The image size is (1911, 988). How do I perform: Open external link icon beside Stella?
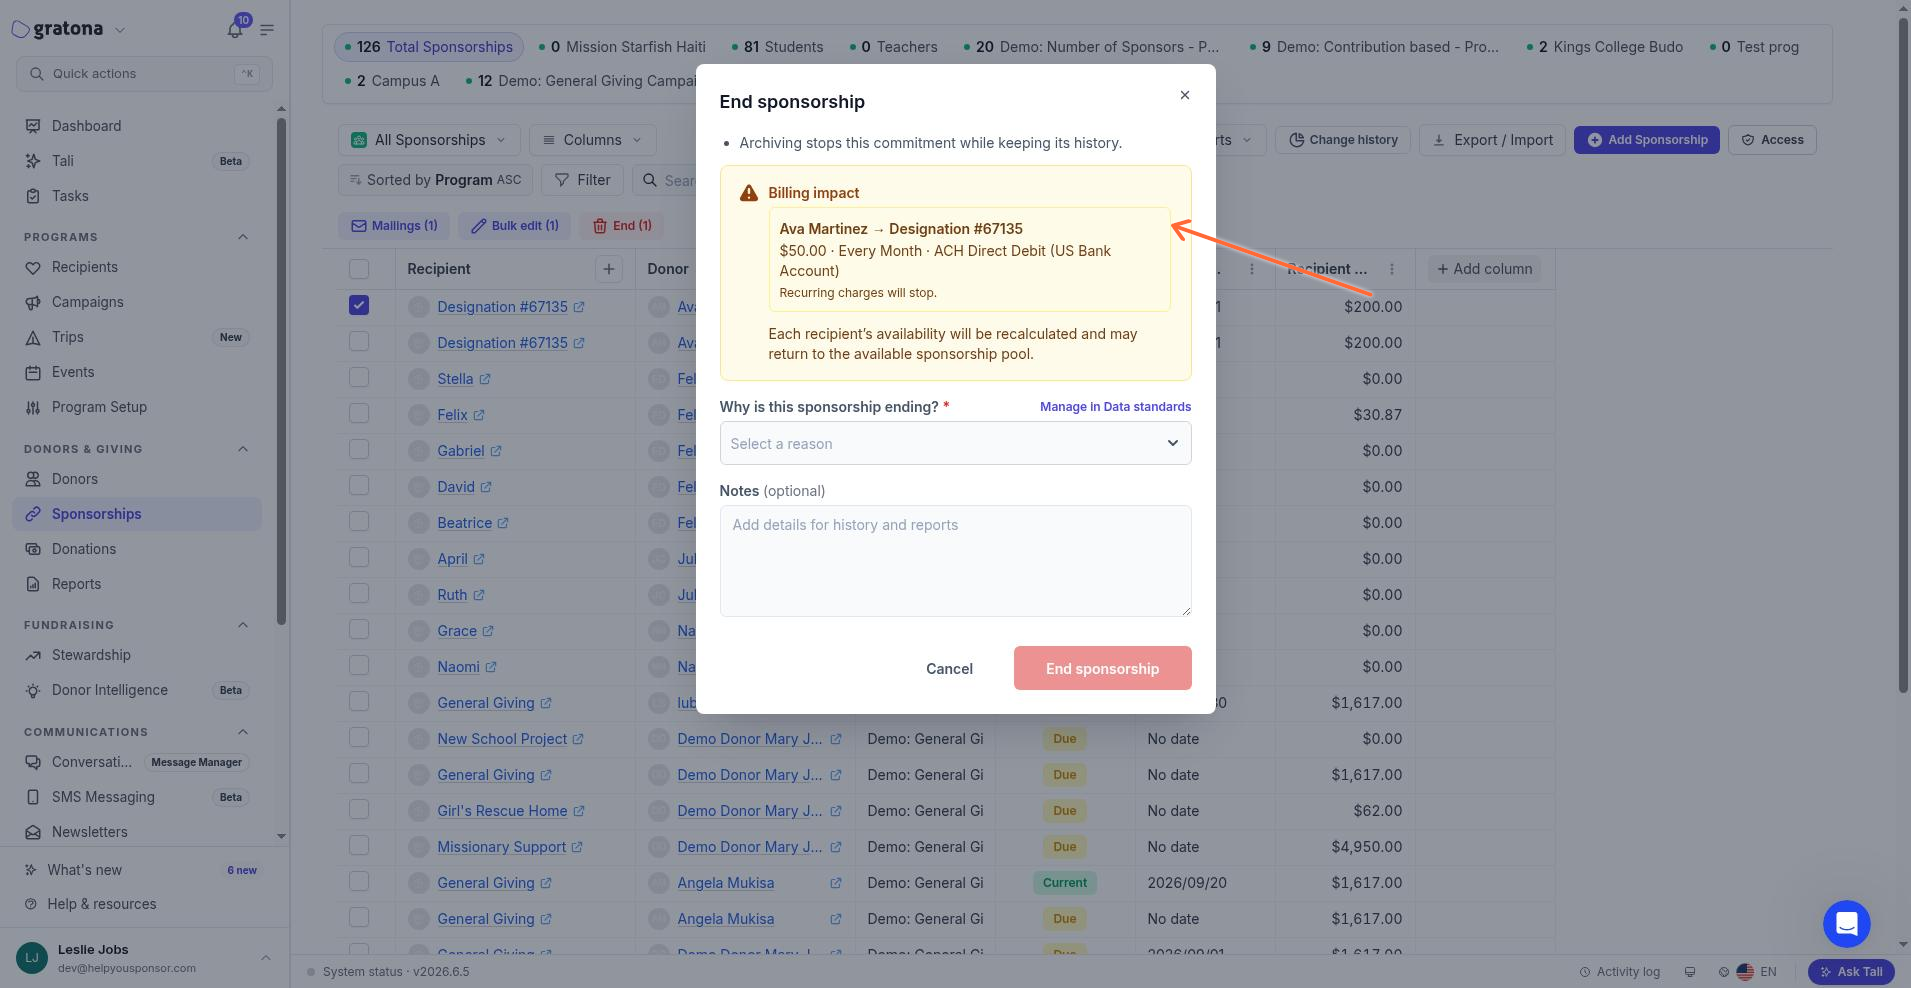[485, 379]
